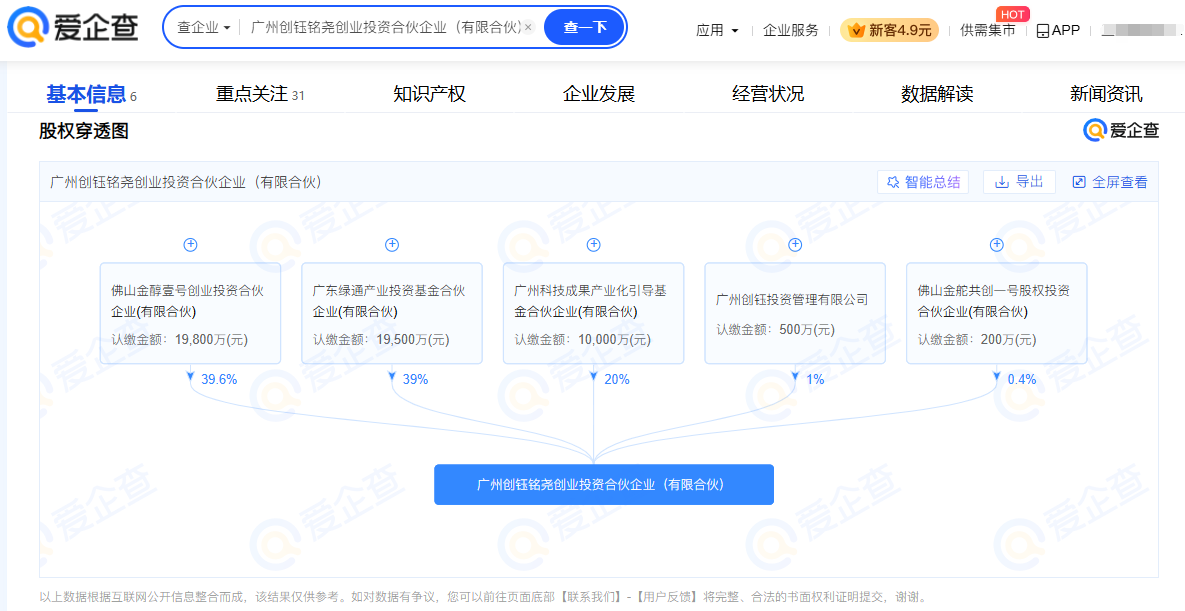Switch to the 企业发展 tab
Screen dimensions: 1185x611
(x=599, y=95)
